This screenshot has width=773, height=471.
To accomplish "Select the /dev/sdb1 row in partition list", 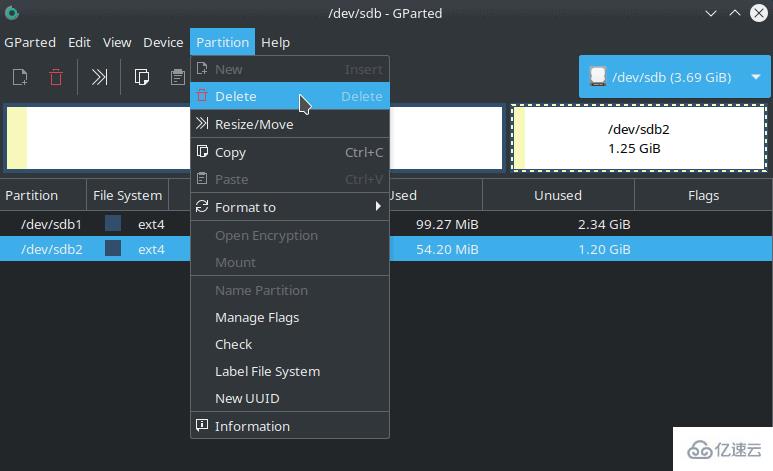I will pyautogui.click(x=386, y=224).
